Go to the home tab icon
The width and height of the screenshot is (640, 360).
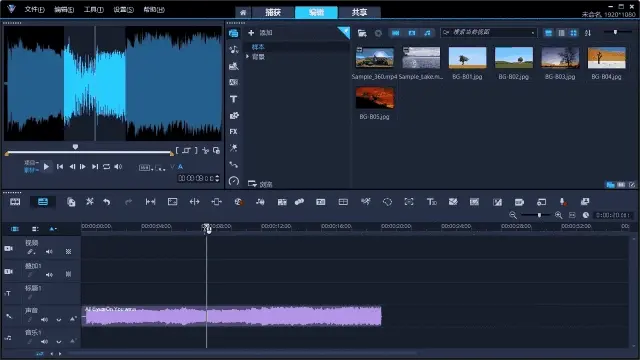pos(243,13)
